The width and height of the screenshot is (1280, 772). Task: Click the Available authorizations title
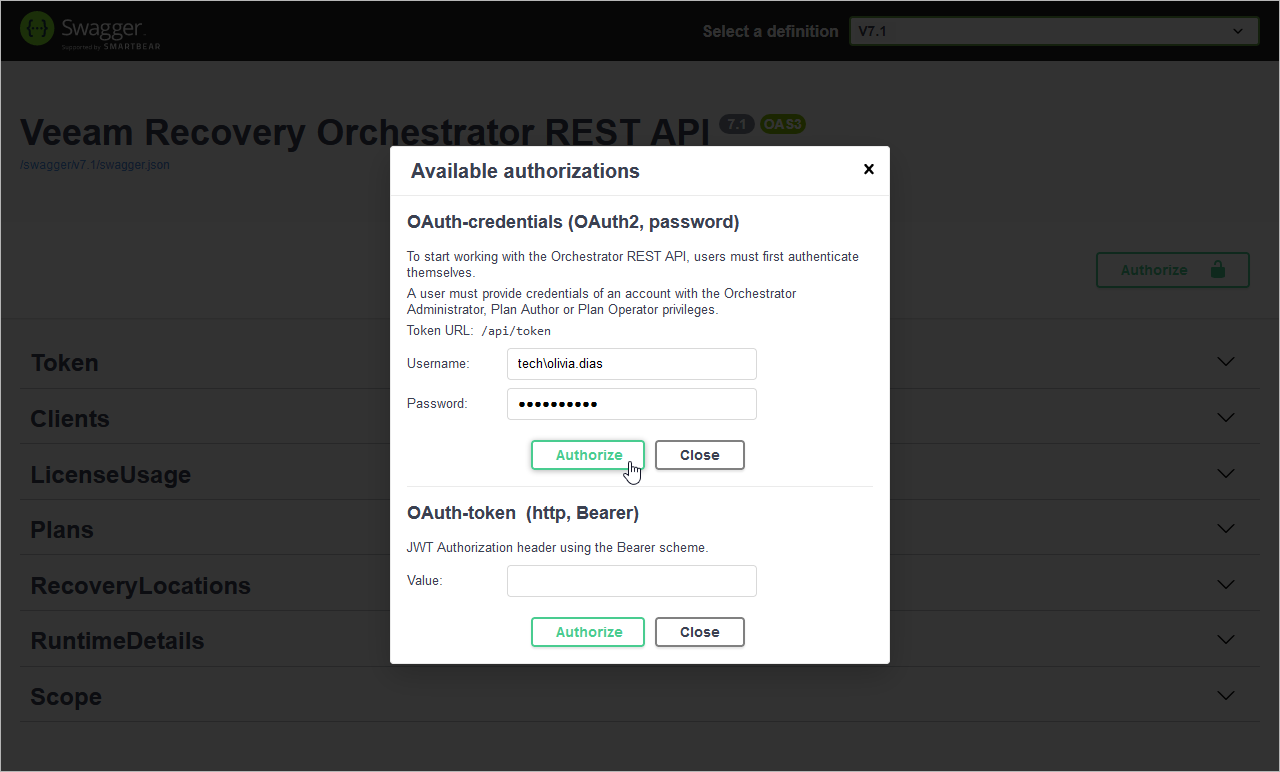(525, 171)
